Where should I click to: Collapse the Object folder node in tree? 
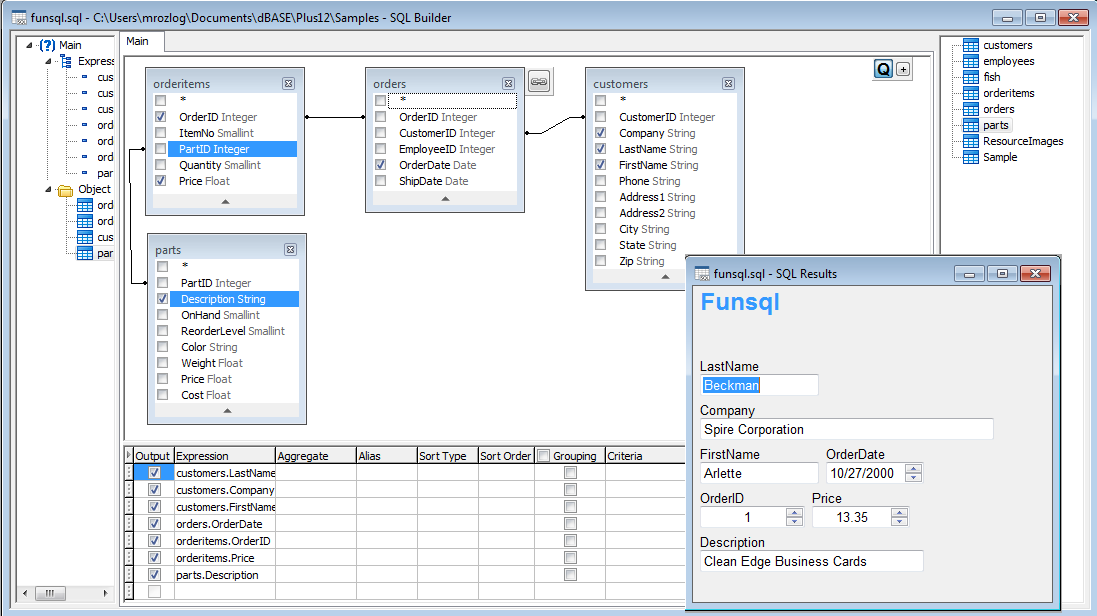tap(48, 189)
